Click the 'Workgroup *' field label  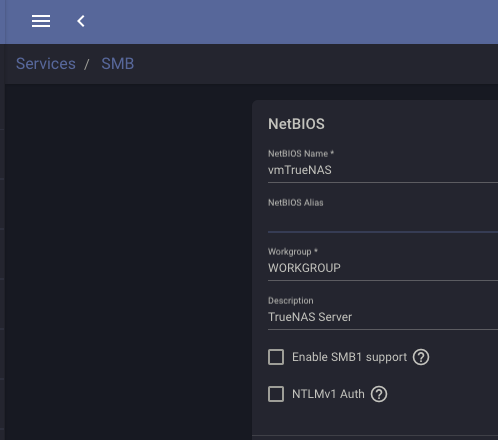click(x=293, y=252)
